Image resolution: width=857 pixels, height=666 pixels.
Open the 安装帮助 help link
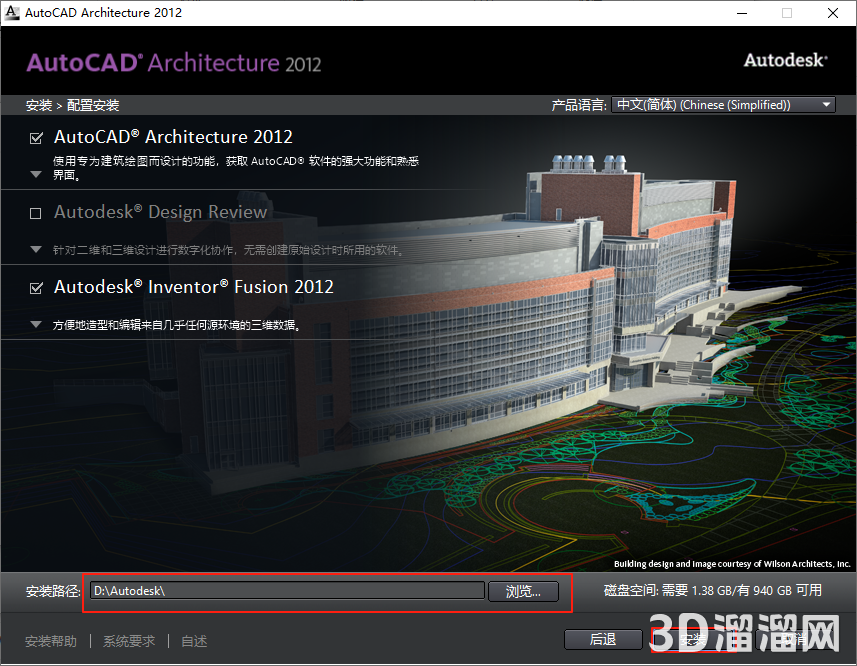pos(51,641)
